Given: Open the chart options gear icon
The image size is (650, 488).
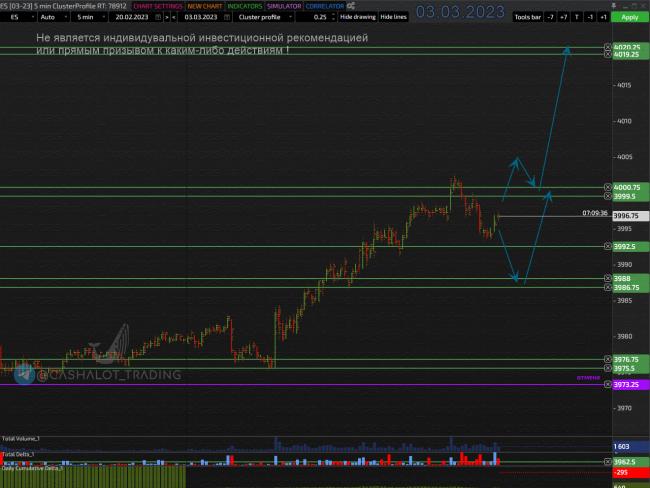Looking at the screenshot, I should click(351, 6).
